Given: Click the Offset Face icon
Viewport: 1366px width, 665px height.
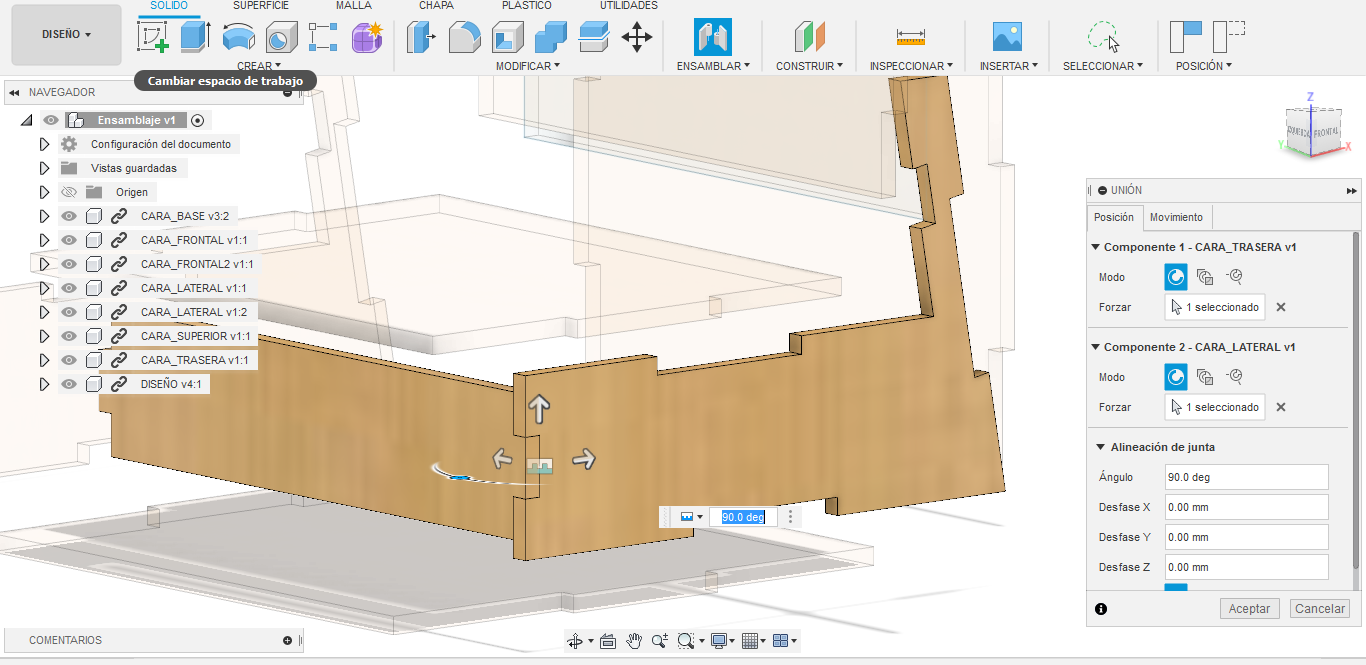Looking at the screenshot, I should (x=593, y=38).
